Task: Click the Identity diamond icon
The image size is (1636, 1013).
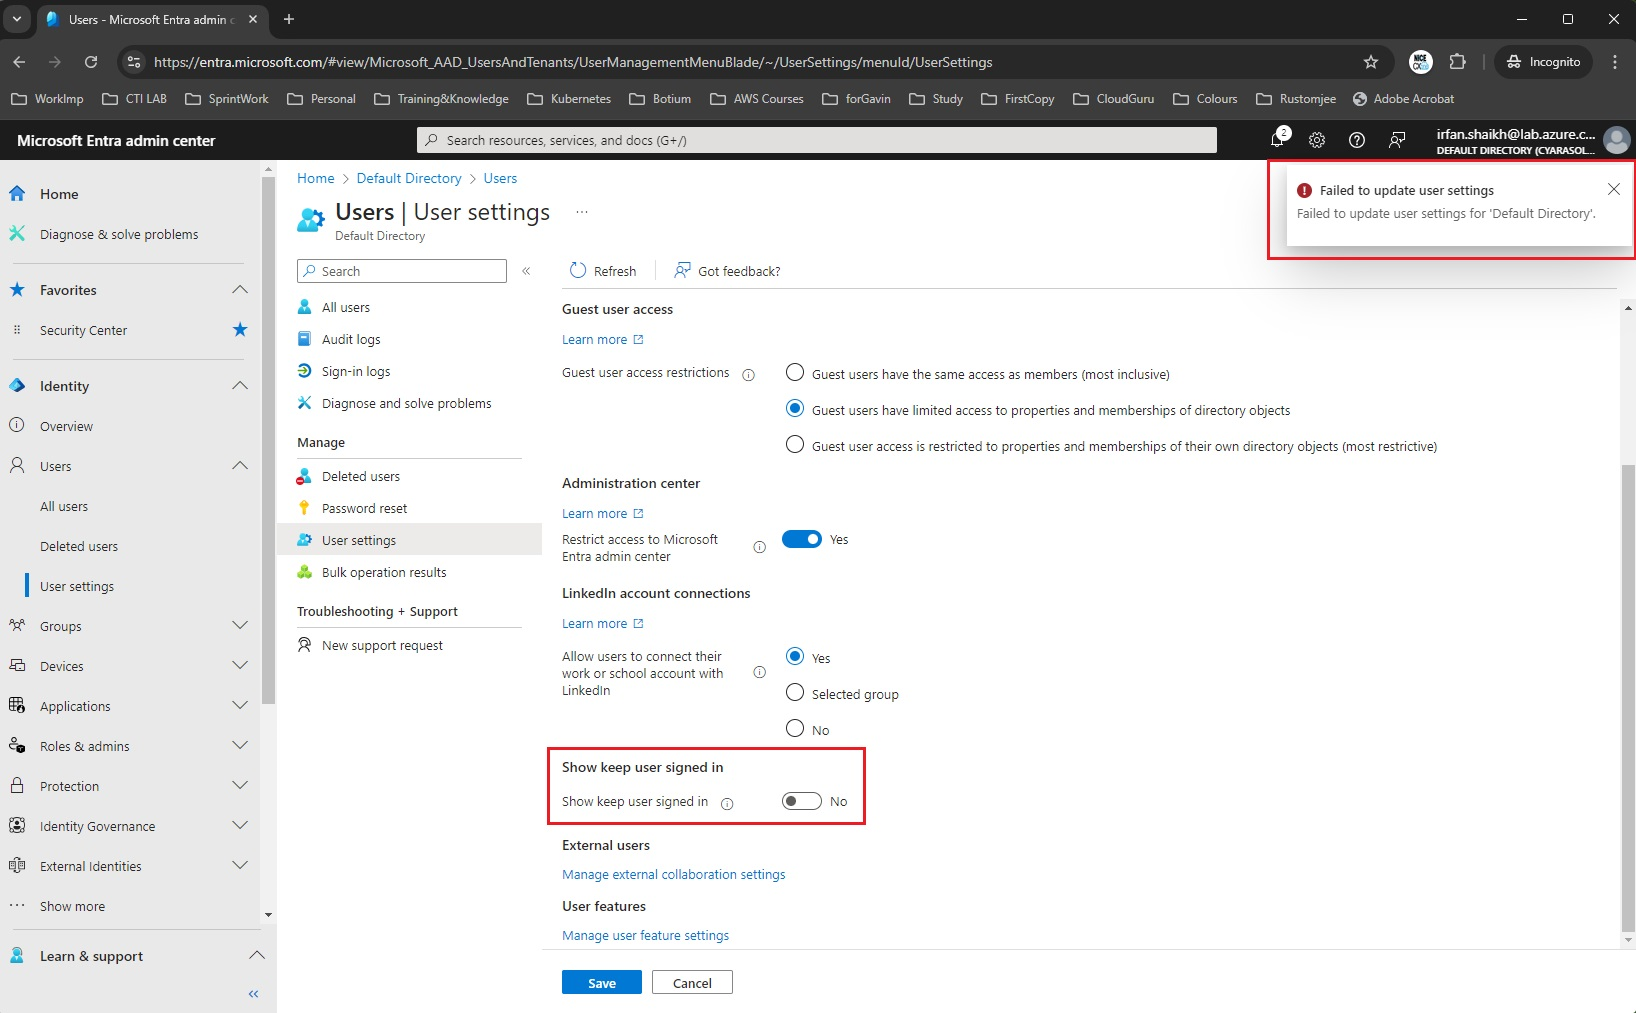Action: [17, 386]
